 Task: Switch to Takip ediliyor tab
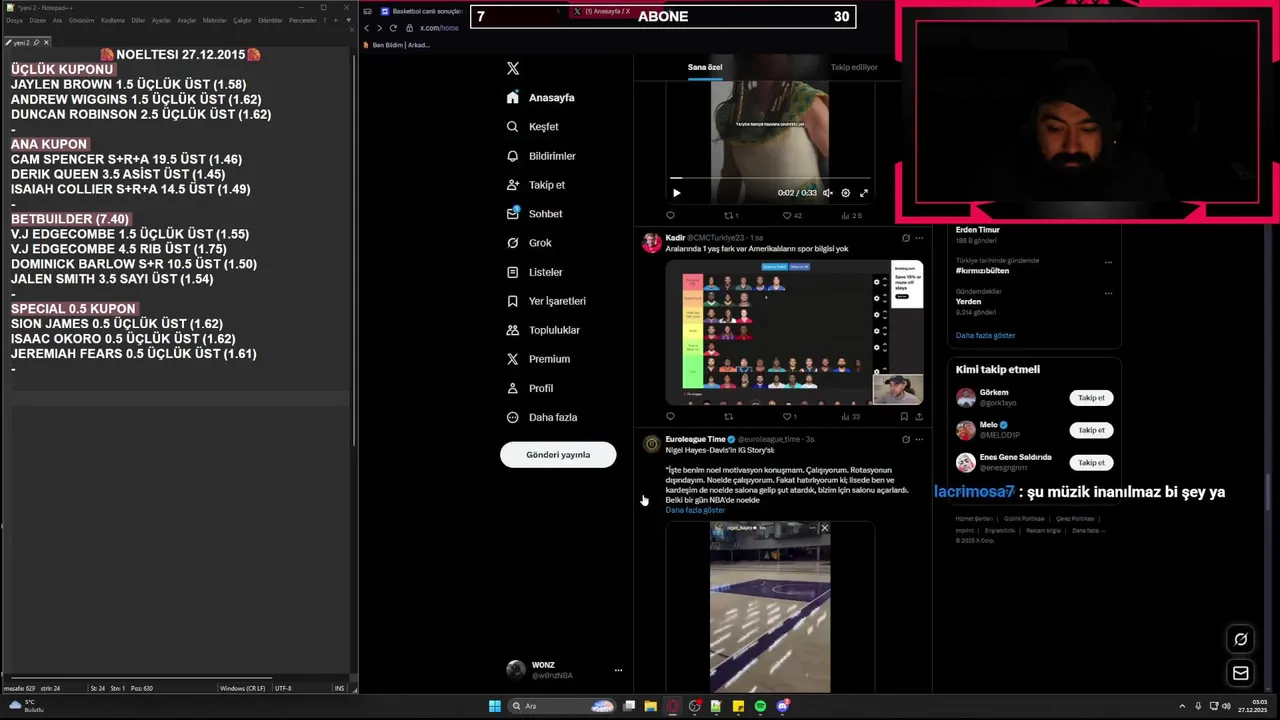click(854, 67)
